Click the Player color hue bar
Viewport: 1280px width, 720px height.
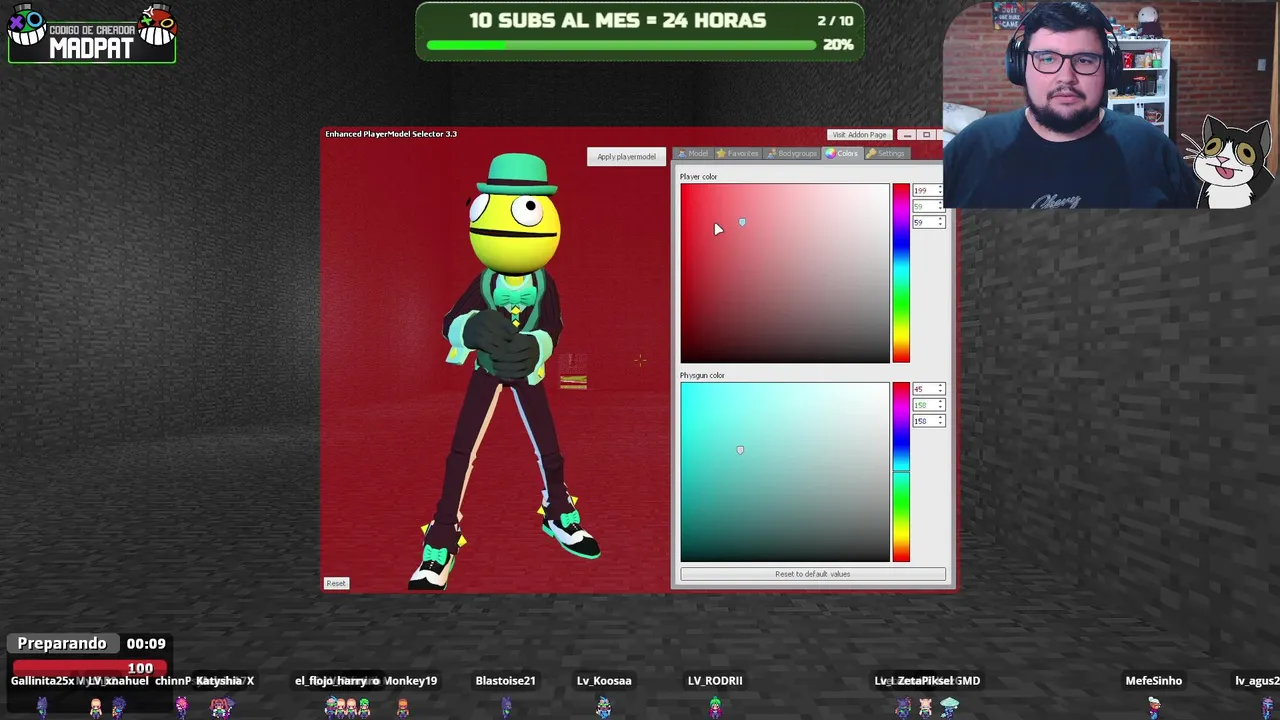point(901,273)
